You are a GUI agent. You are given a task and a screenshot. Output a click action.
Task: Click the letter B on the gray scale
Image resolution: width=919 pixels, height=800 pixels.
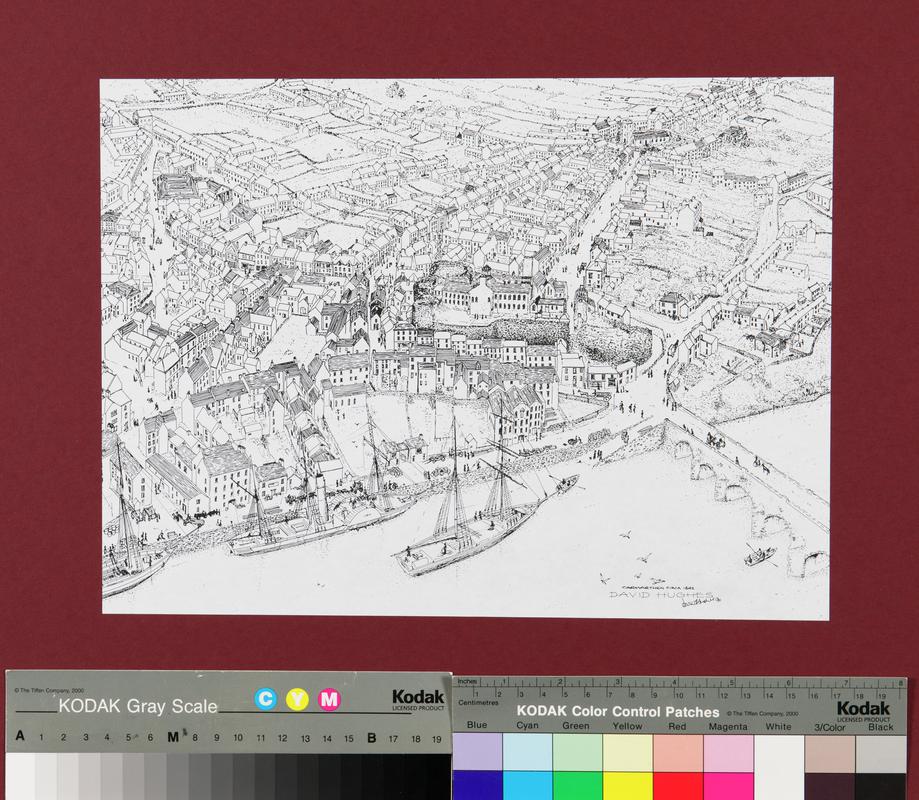point(371,738)
